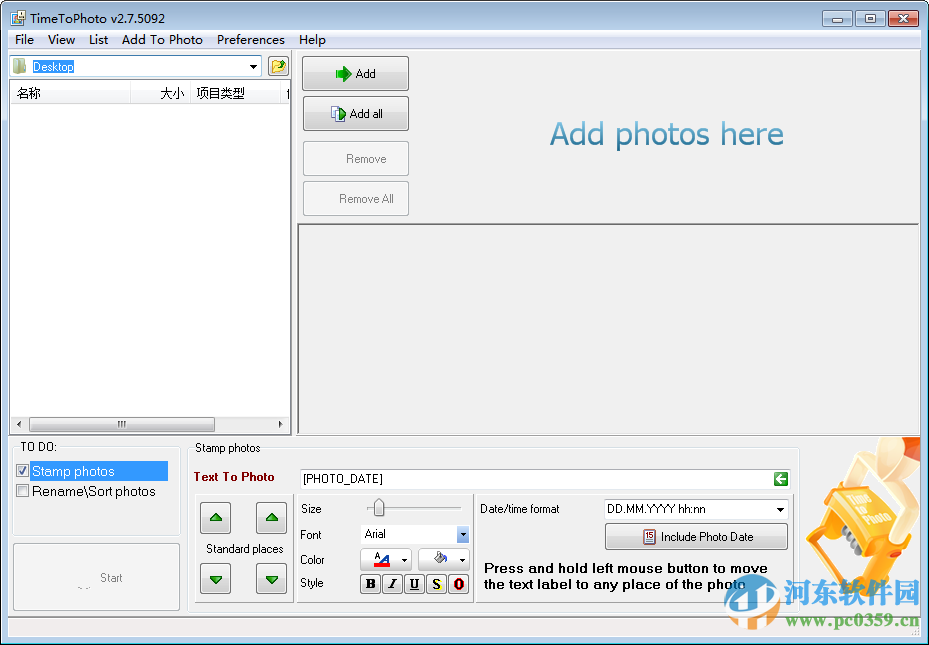Viewport: 929px width, 645px height.
Task: Click the scroll right arrow in file list
Action: [x=280, y=424]
